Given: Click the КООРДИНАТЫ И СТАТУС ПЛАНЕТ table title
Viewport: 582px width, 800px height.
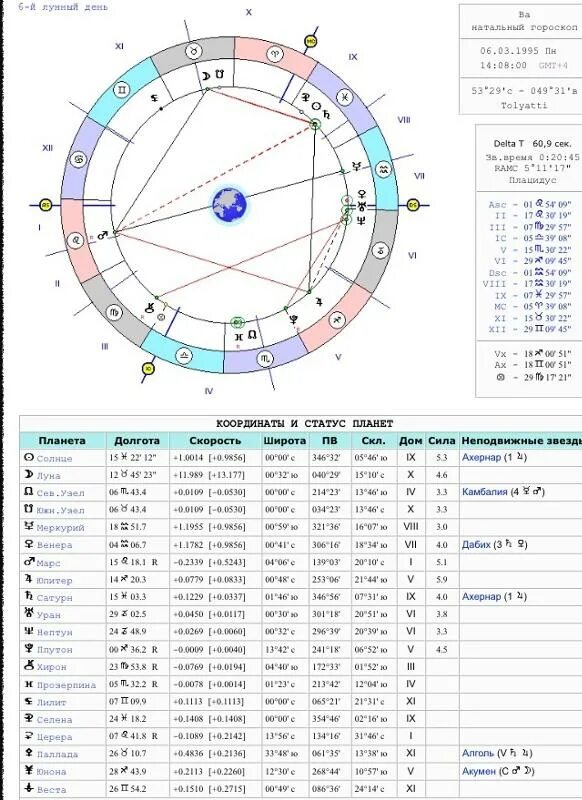Looking at the screenshot, I should point(305,423).
